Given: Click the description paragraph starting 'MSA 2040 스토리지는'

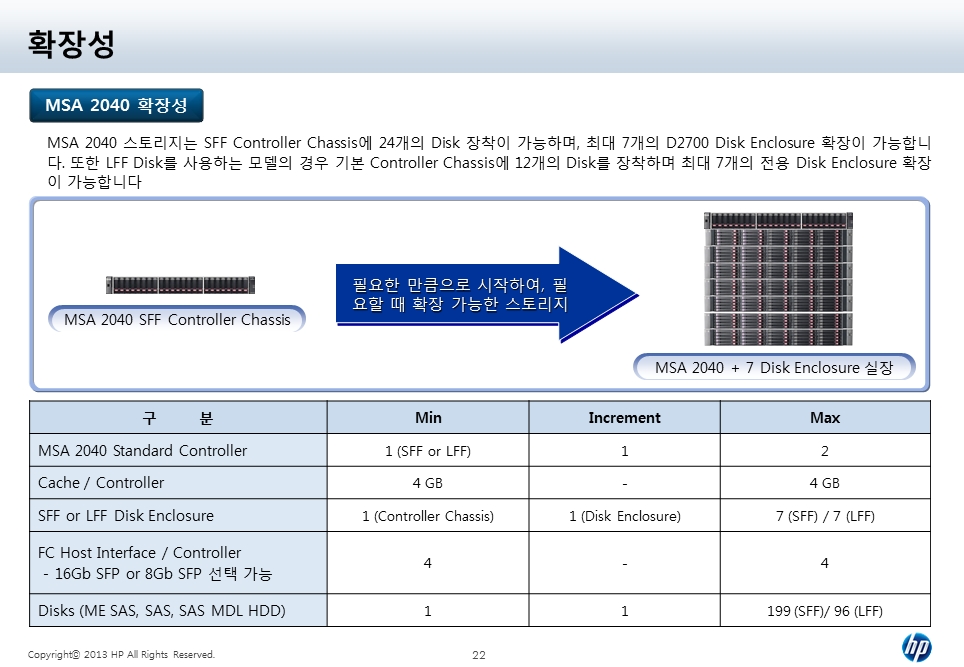Looking at the screenshot, I should (x=489, y=162).
